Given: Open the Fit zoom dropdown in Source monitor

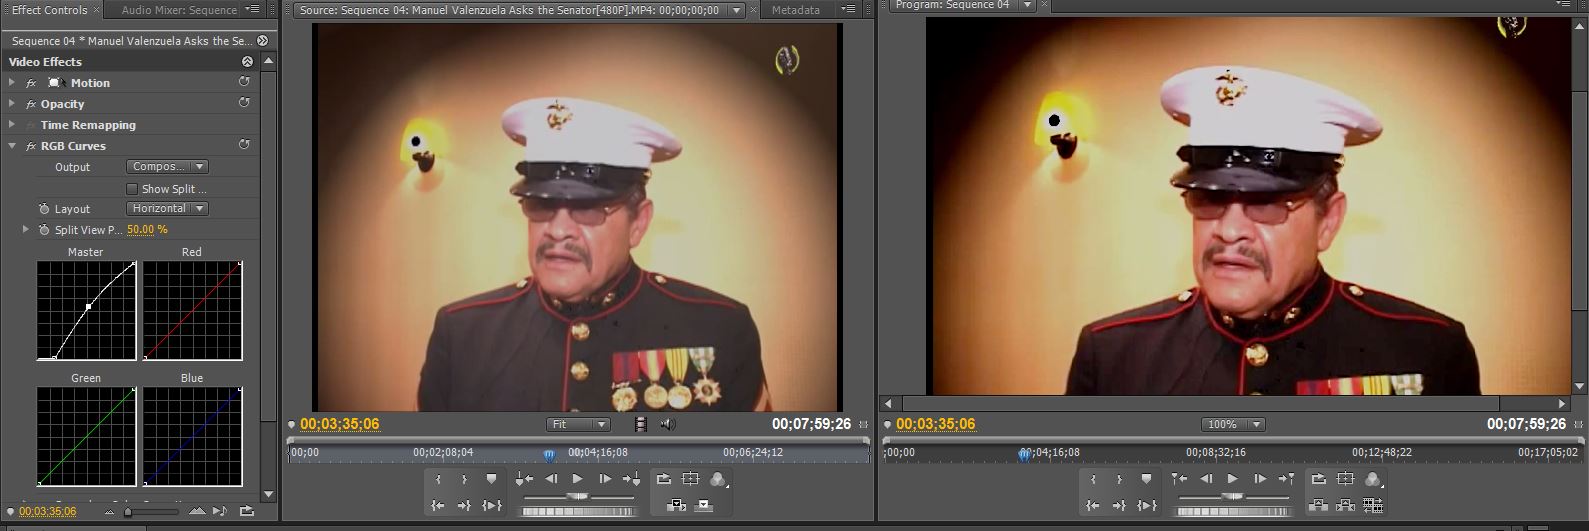Looking at the screenshot, I should click(x=578, y=425).
